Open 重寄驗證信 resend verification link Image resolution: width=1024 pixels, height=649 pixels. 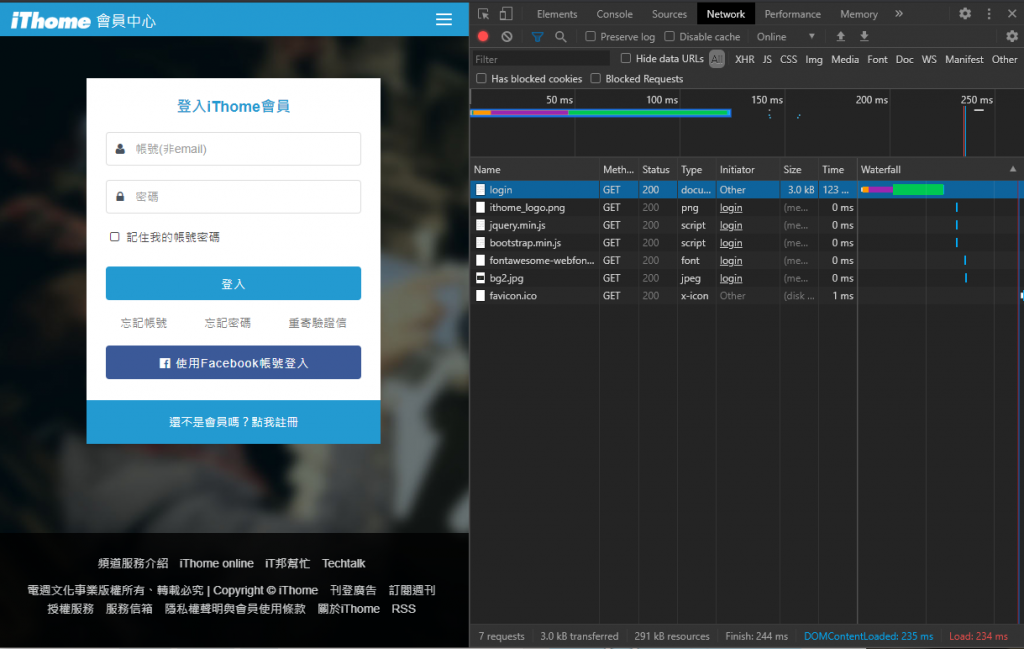coord(317,323)
